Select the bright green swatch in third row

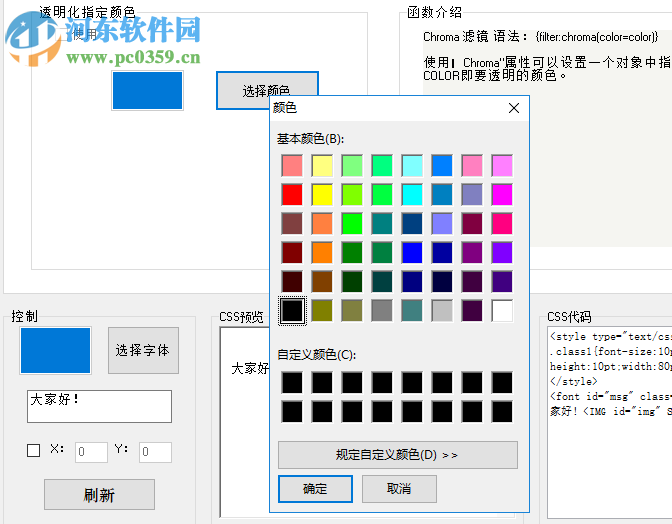tap(352, 224)
